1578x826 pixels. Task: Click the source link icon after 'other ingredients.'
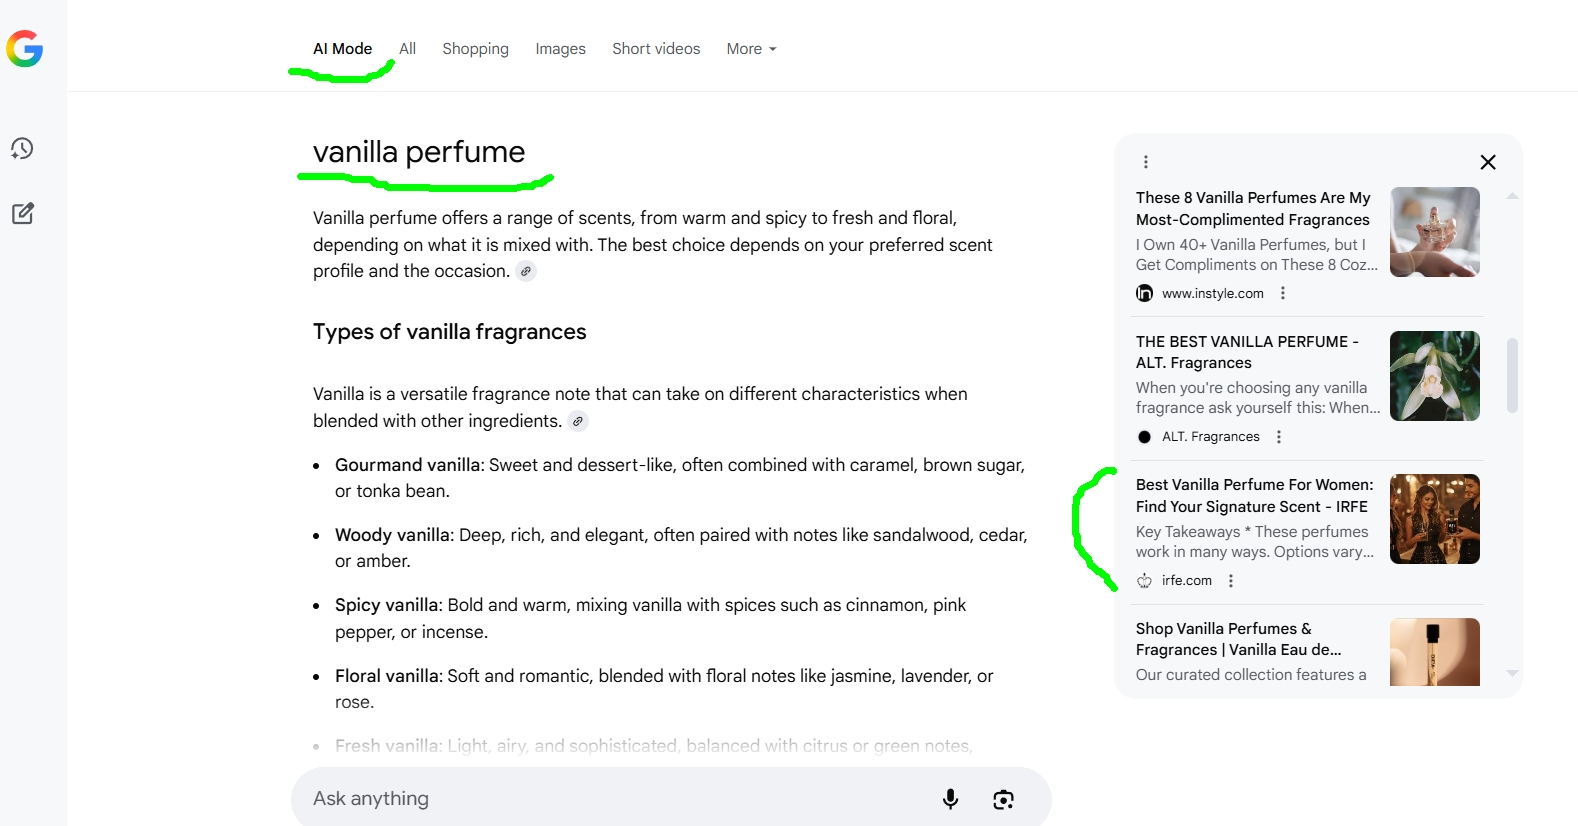(x=578, y=421)
